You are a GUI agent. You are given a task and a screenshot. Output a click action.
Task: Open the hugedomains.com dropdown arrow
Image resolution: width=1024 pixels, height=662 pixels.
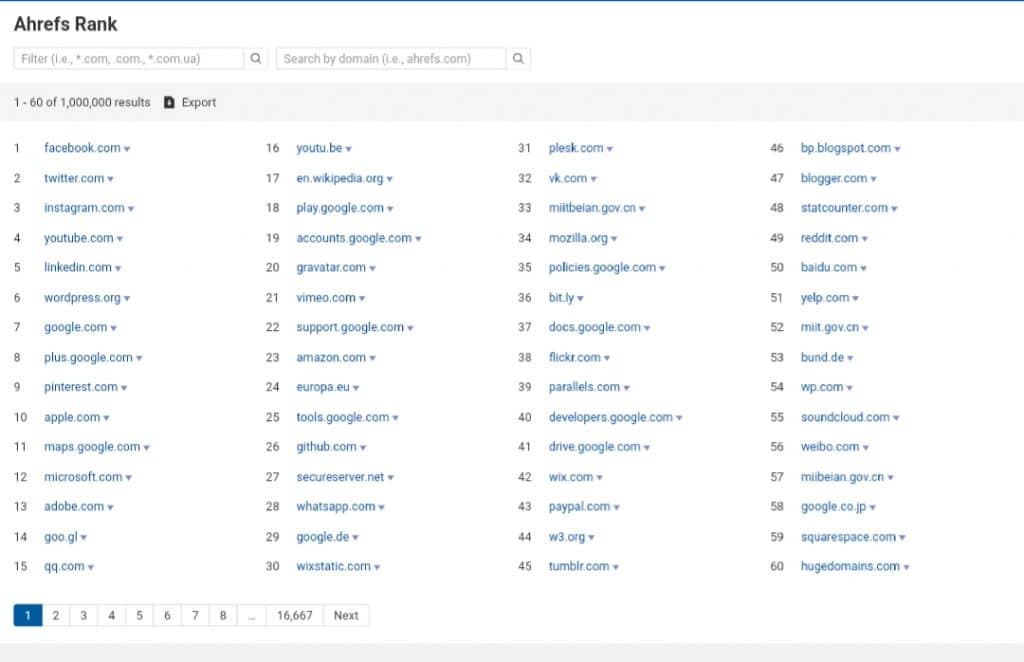pyautogui.click(x=906, y=568)
